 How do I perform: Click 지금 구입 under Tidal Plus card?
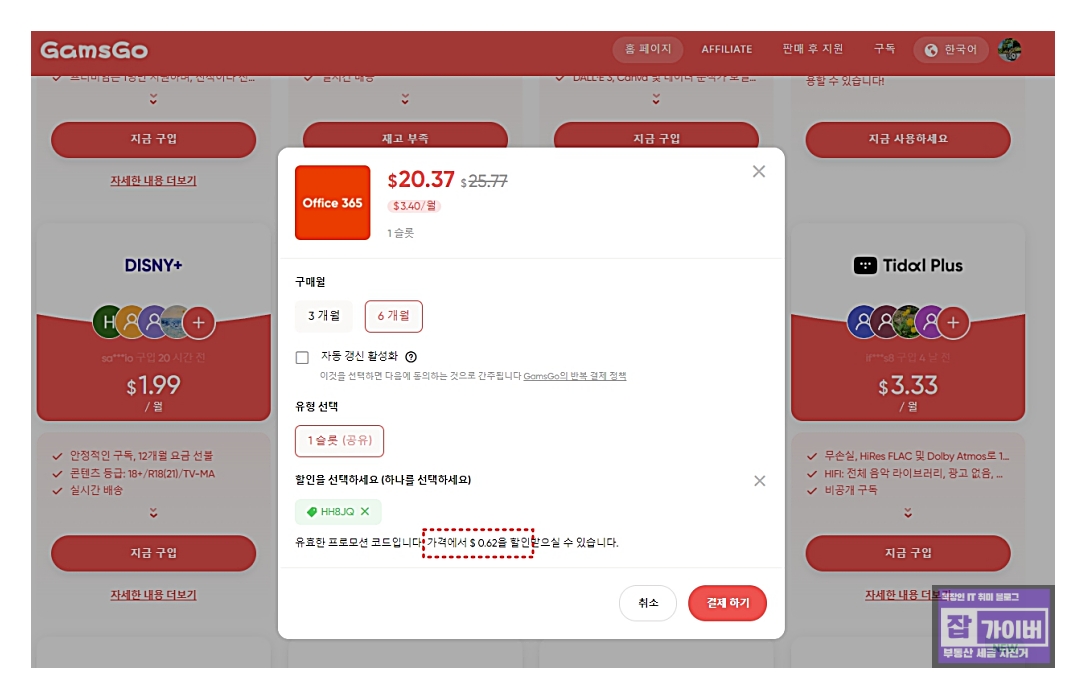907,553
